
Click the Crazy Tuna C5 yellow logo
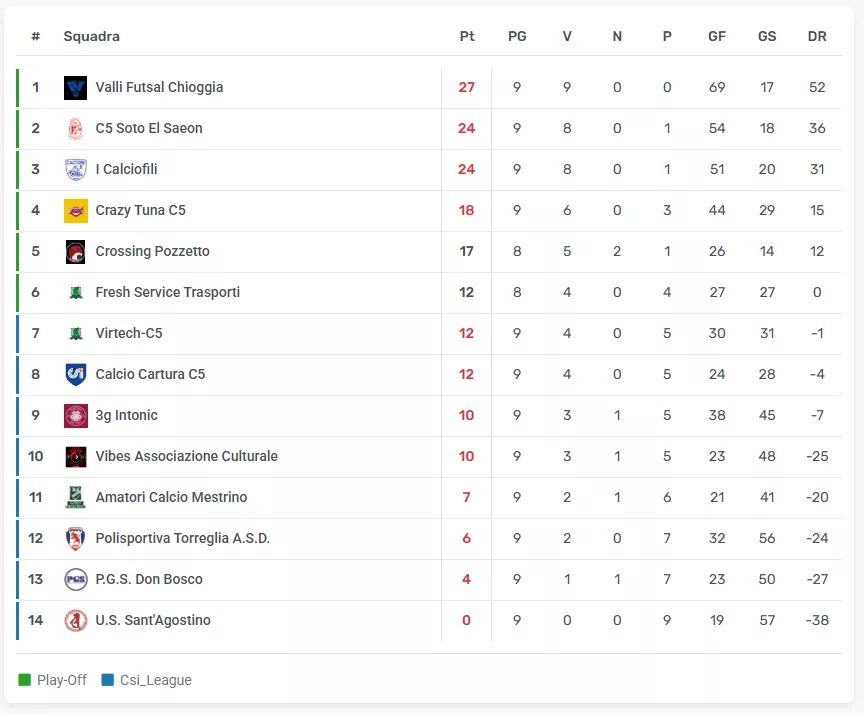[x=76, y=211]
